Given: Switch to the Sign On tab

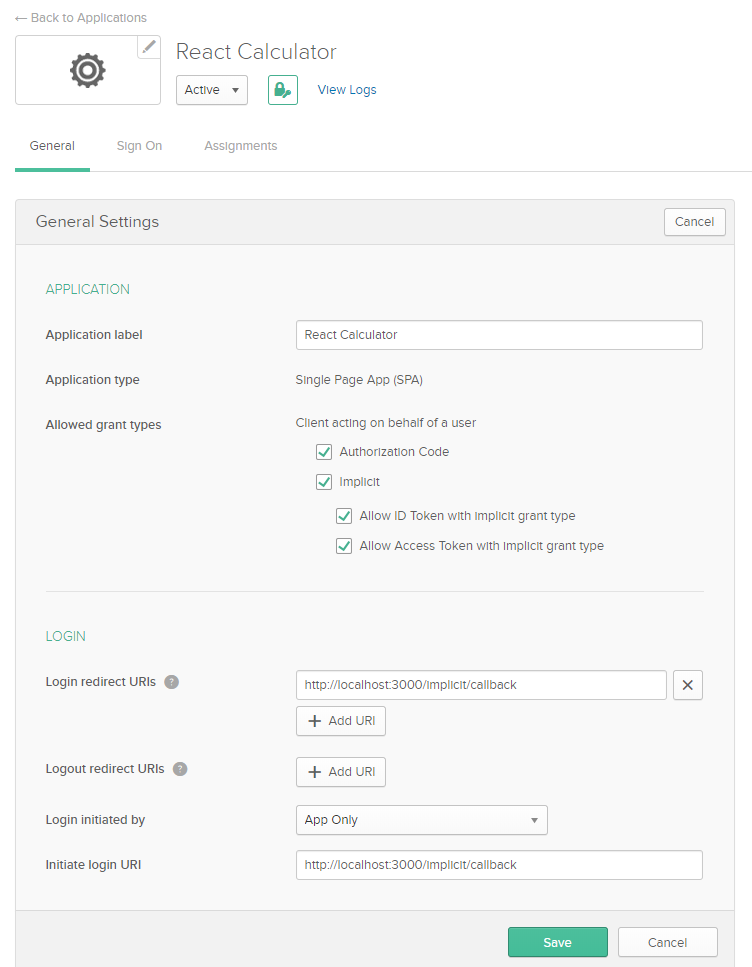Looking at the screenshot, I should coord(139,146).
